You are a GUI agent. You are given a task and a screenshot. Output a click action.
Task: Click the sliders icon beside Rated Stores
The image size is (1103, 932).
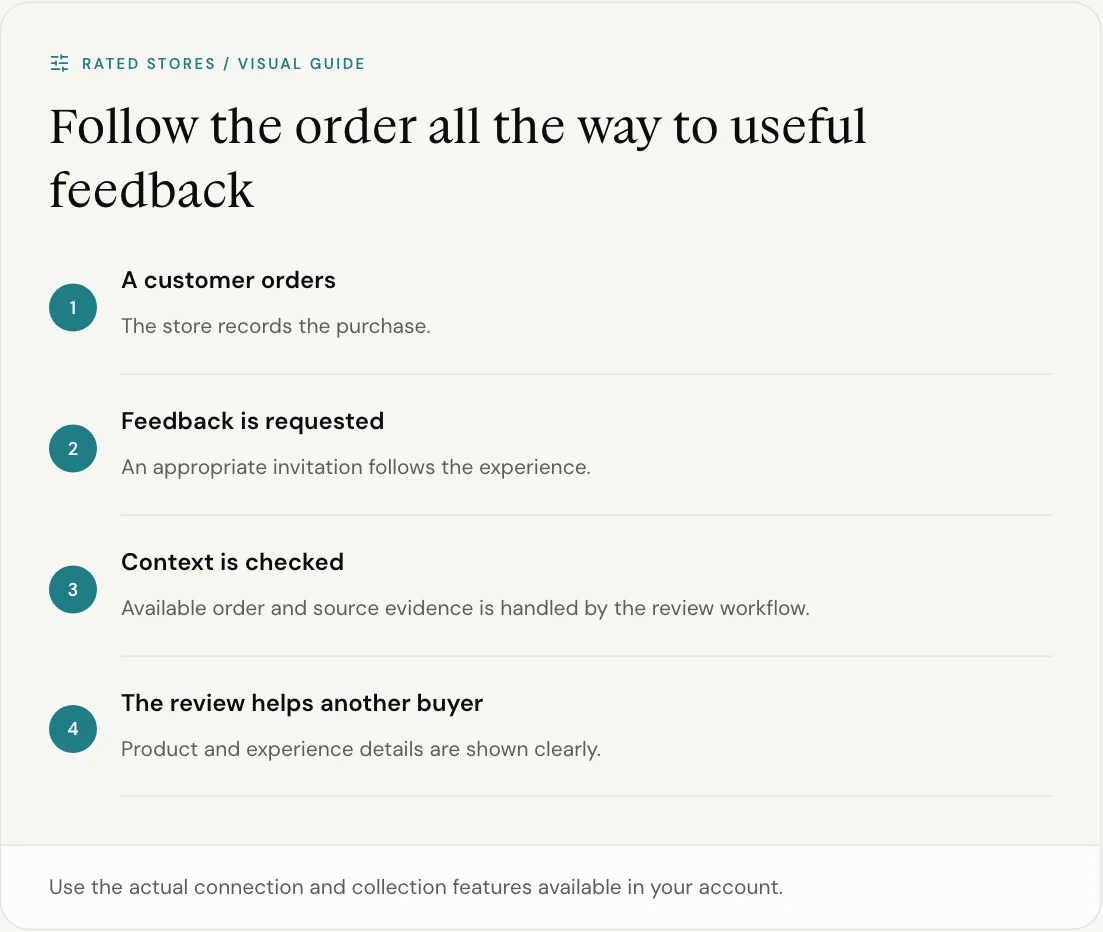click(x=60, y=63)
